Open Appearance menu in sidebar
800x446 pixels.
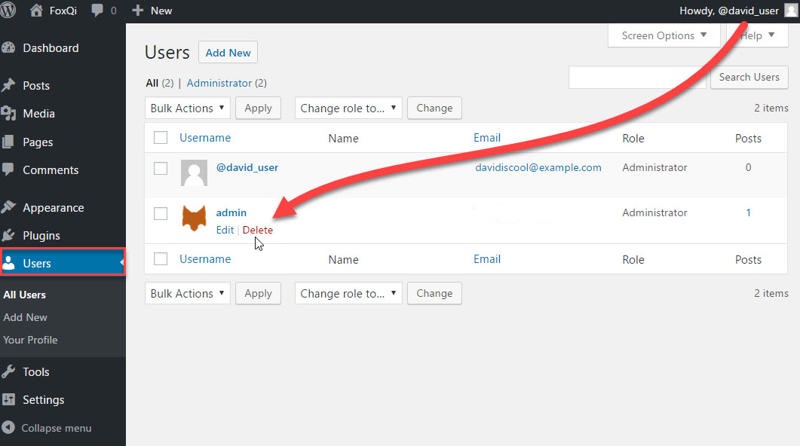[53, 208]
